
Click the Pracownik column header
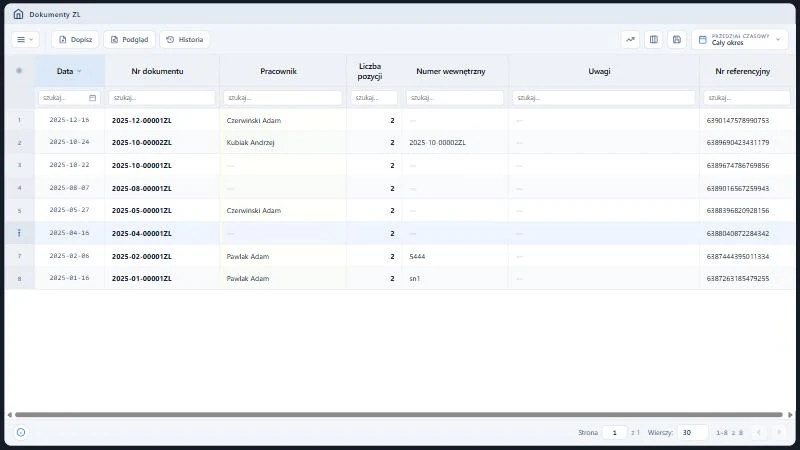(x=278, y=71)
